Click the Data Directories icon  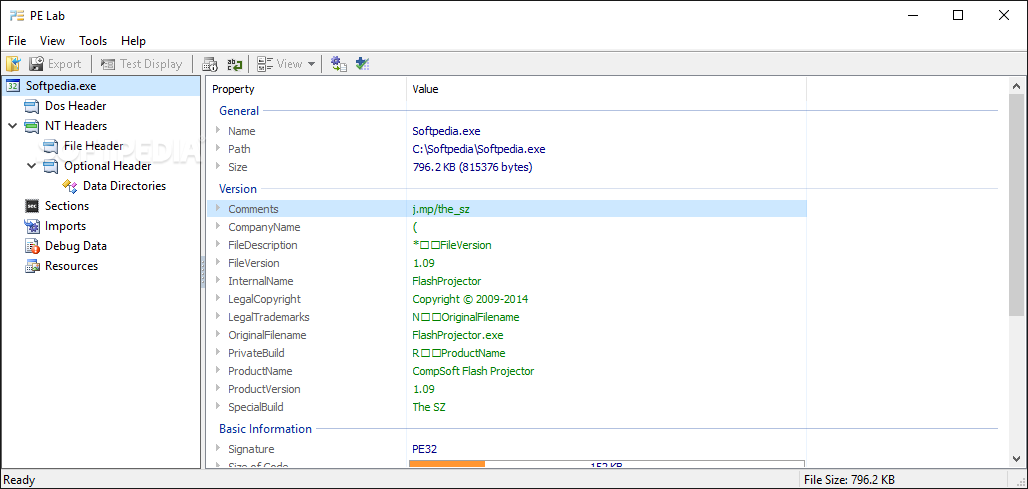pyautogui.click(x=70, y=186)
